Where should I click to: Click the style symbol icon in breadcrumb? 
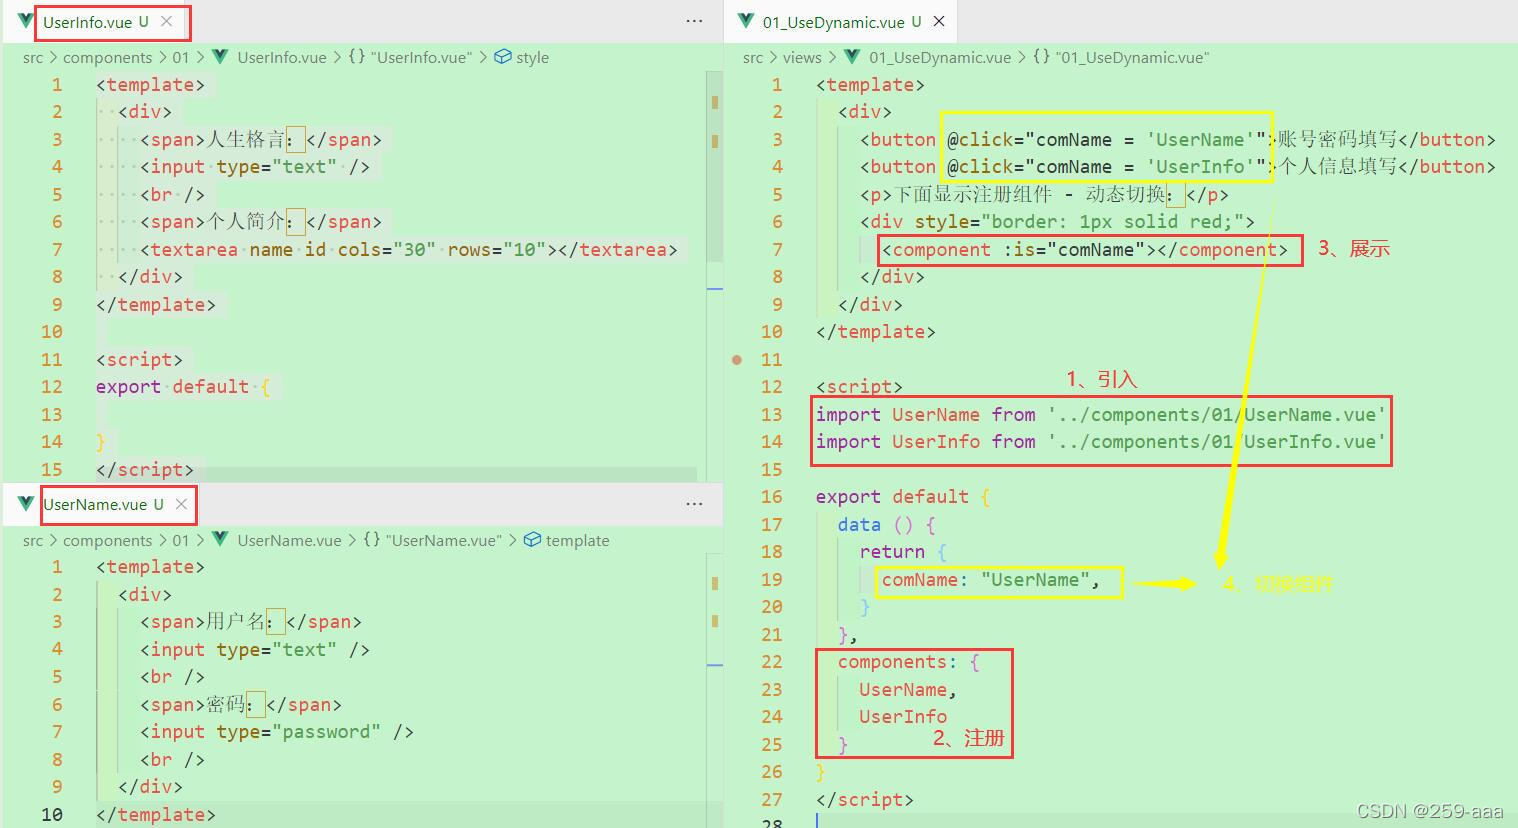click(x=503, y=57)
